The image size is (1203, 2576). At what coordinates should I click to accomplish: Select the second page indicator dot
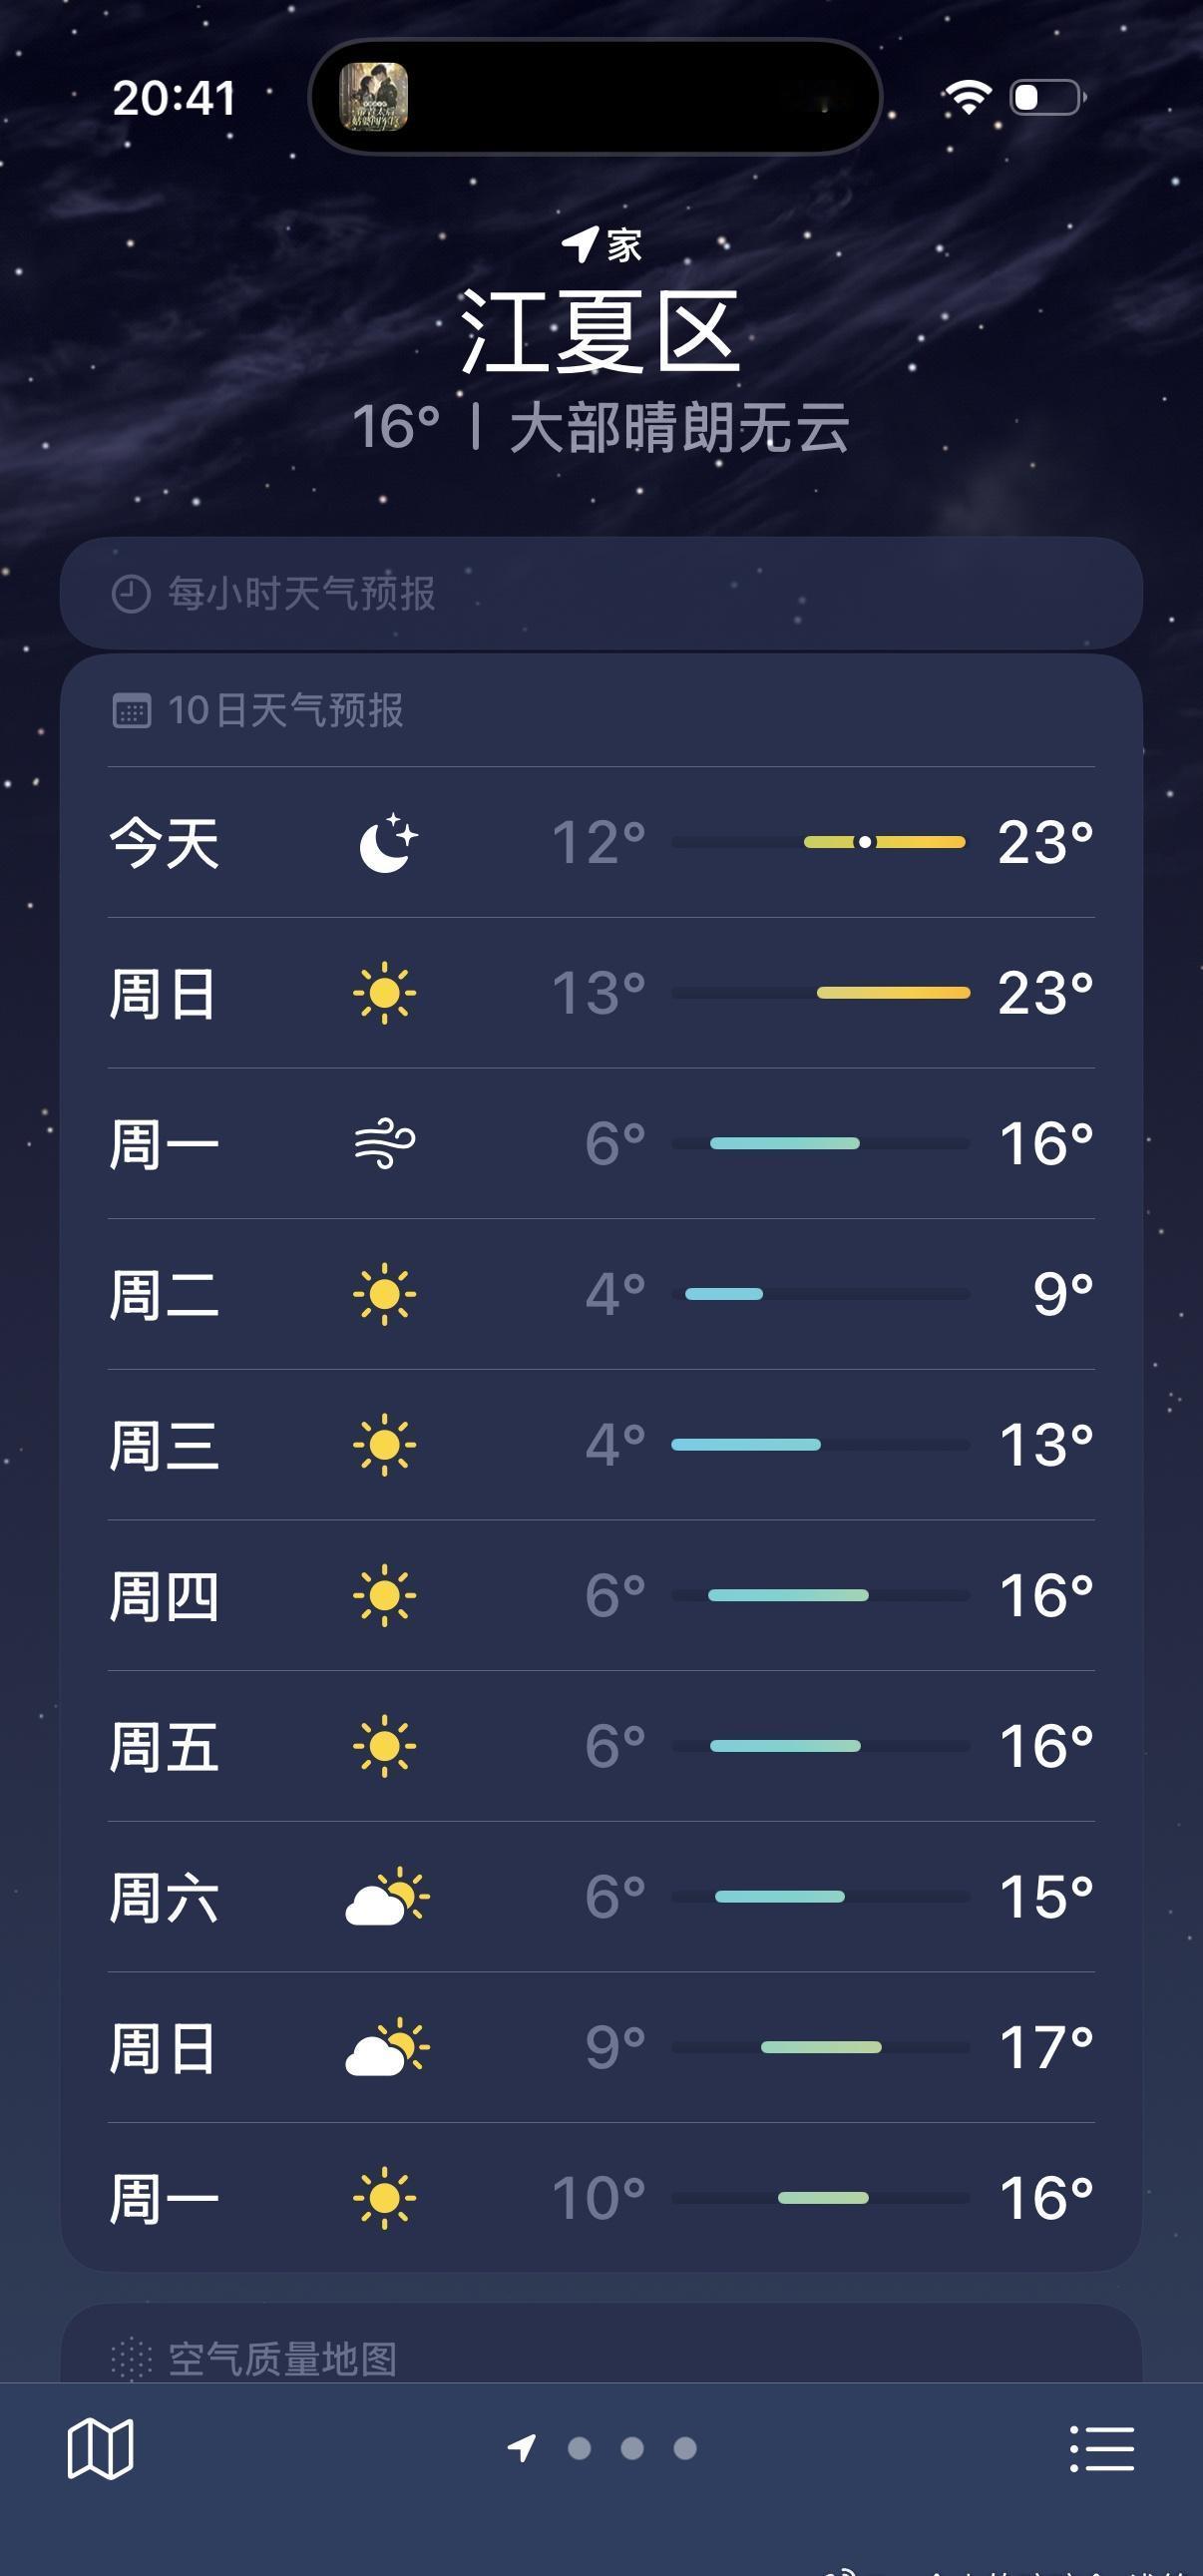pos(579,2448)
